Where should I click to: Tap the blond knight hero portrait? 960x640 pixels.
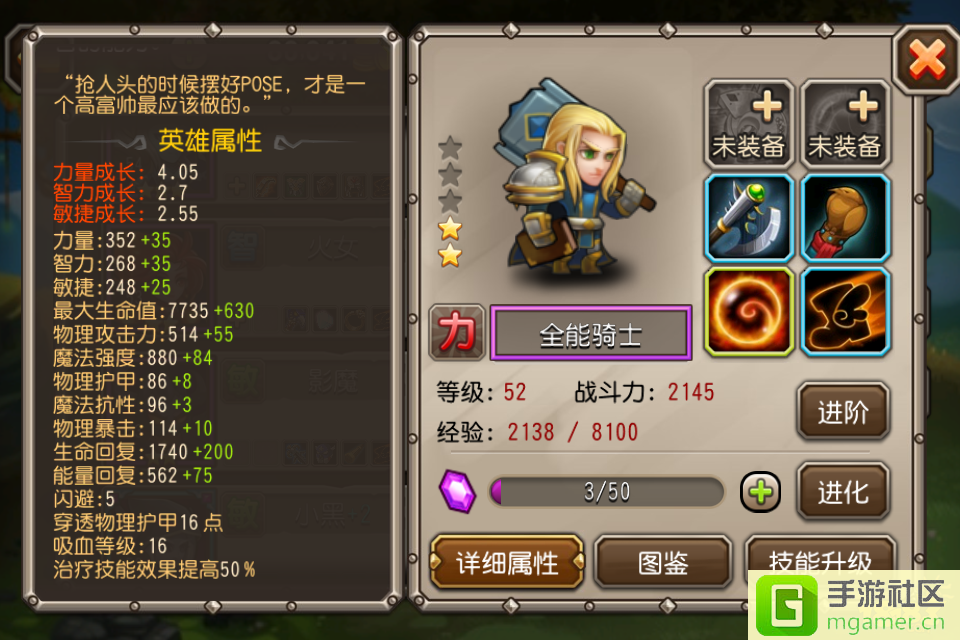572,178
